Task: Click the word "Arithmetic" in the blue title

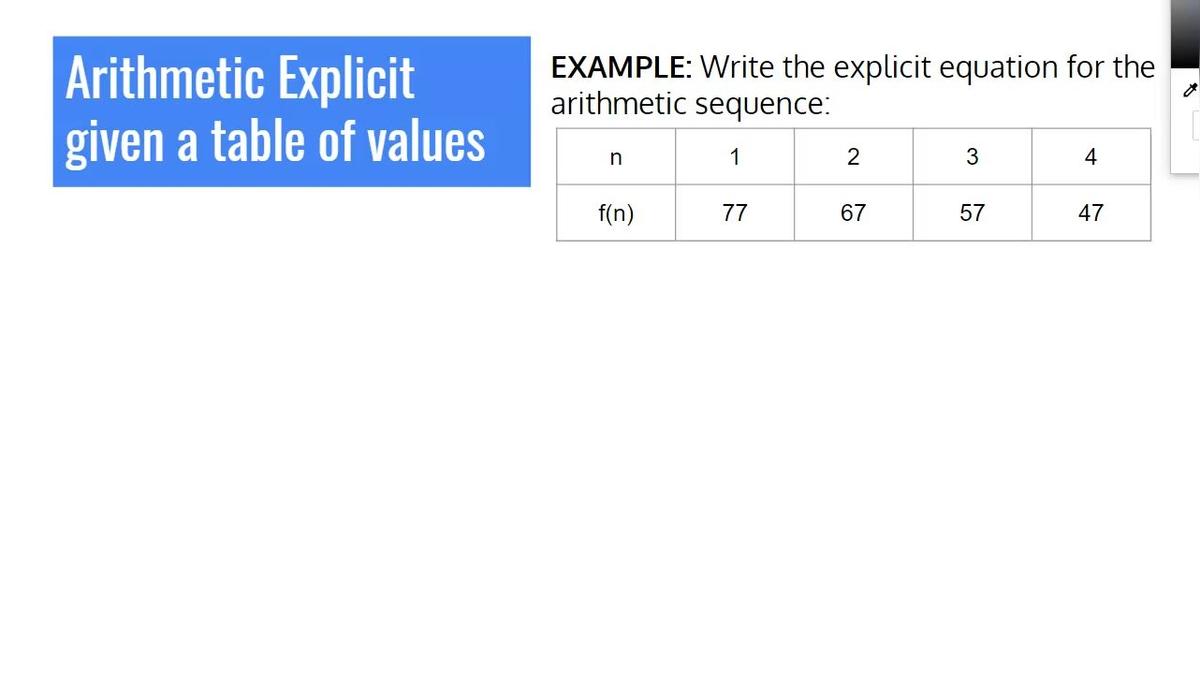Action: tap(163, 78)
